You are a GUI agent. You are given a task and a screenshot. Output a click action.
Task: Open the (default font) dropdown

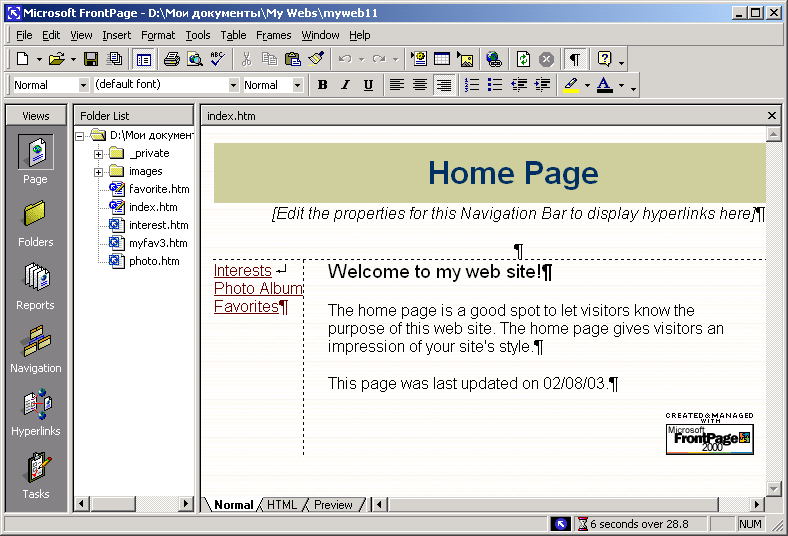(x=233, y=85)
